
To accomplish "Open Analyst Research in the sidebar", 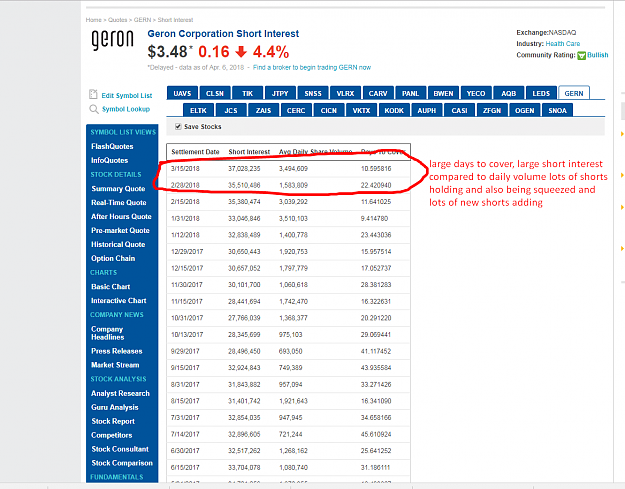I will (120, 393).
